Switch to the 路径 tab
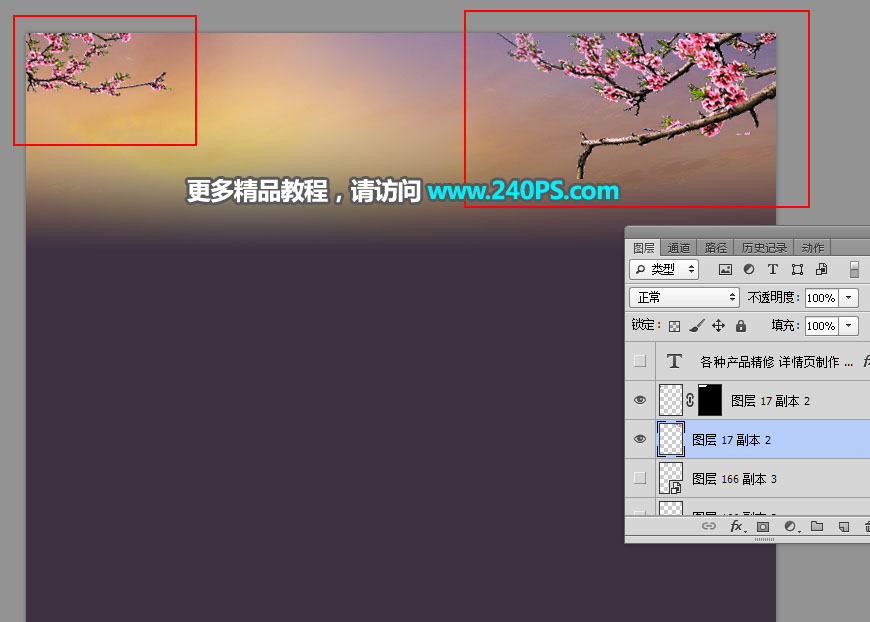Viewport: 870px width, 622px height. [x=715, y=248]
